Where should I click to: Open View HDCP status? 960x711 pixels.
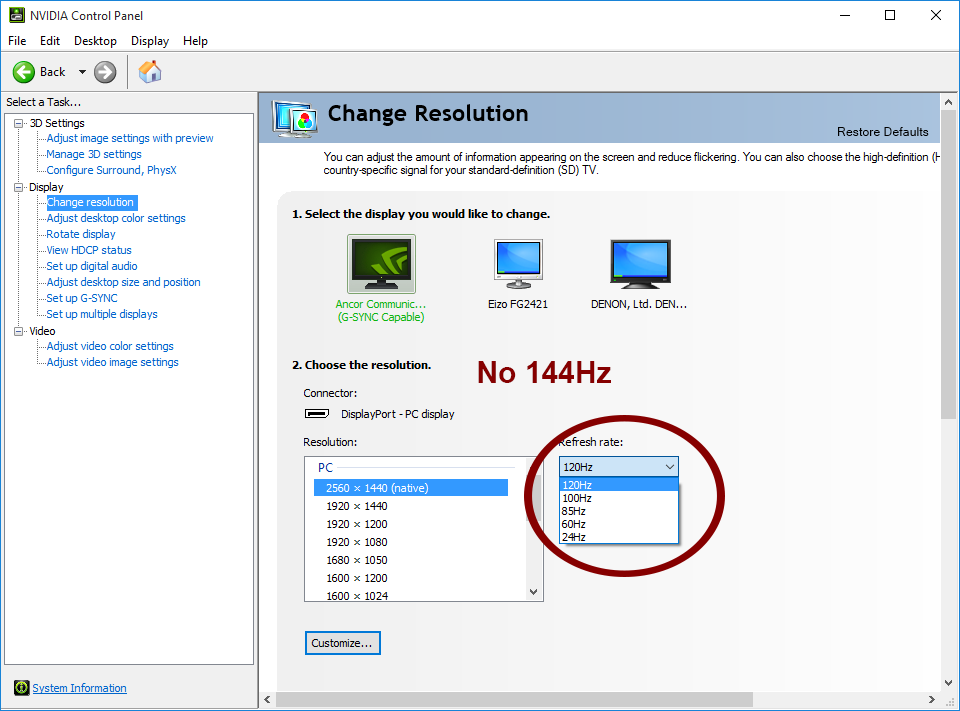89,250
